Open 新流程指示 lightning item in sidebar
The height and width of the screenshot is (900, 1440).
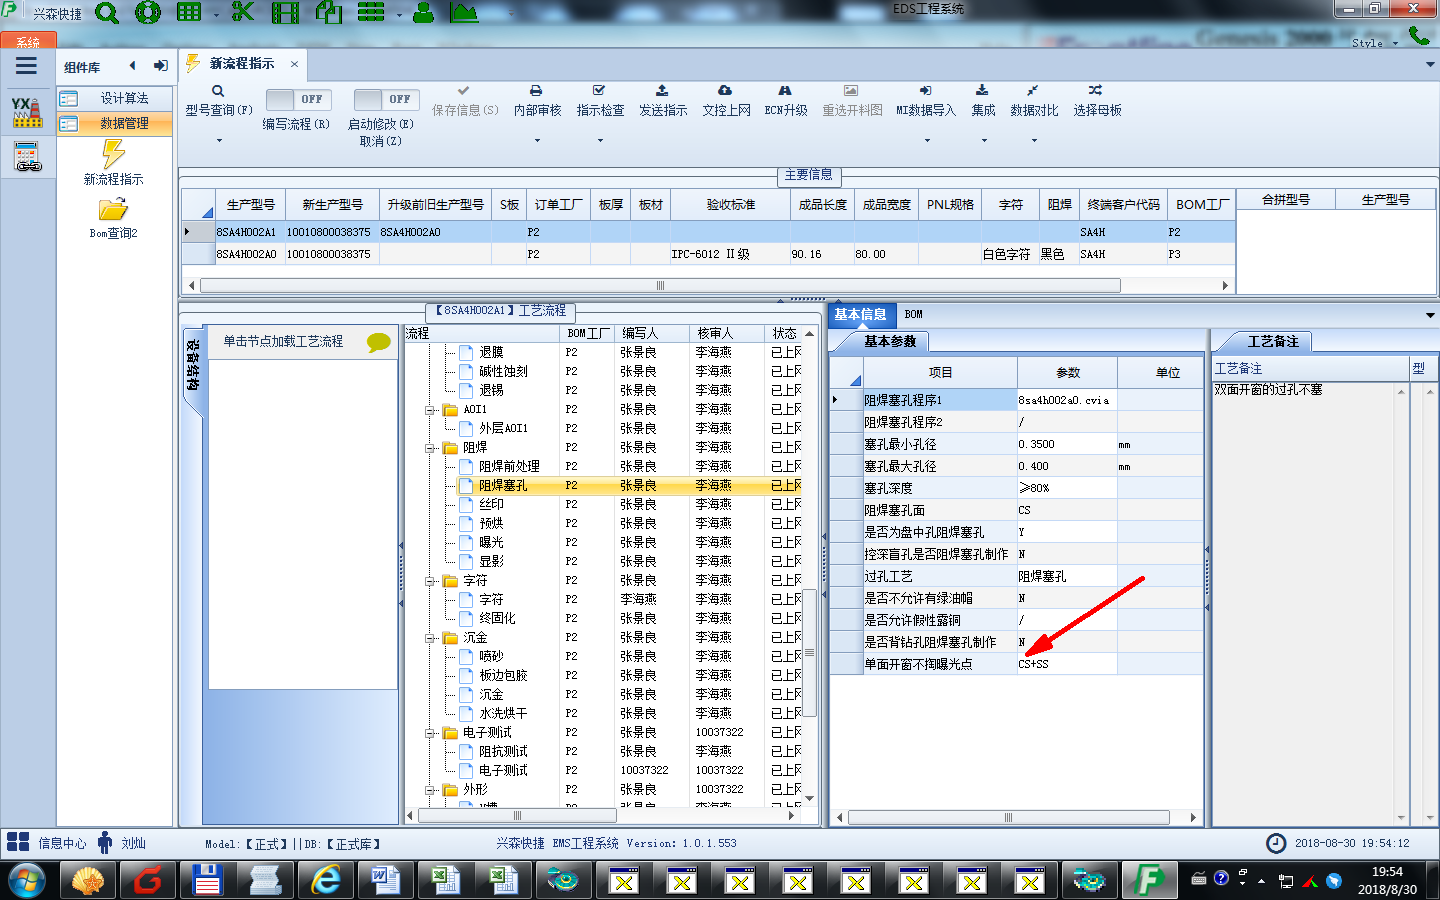113,163
